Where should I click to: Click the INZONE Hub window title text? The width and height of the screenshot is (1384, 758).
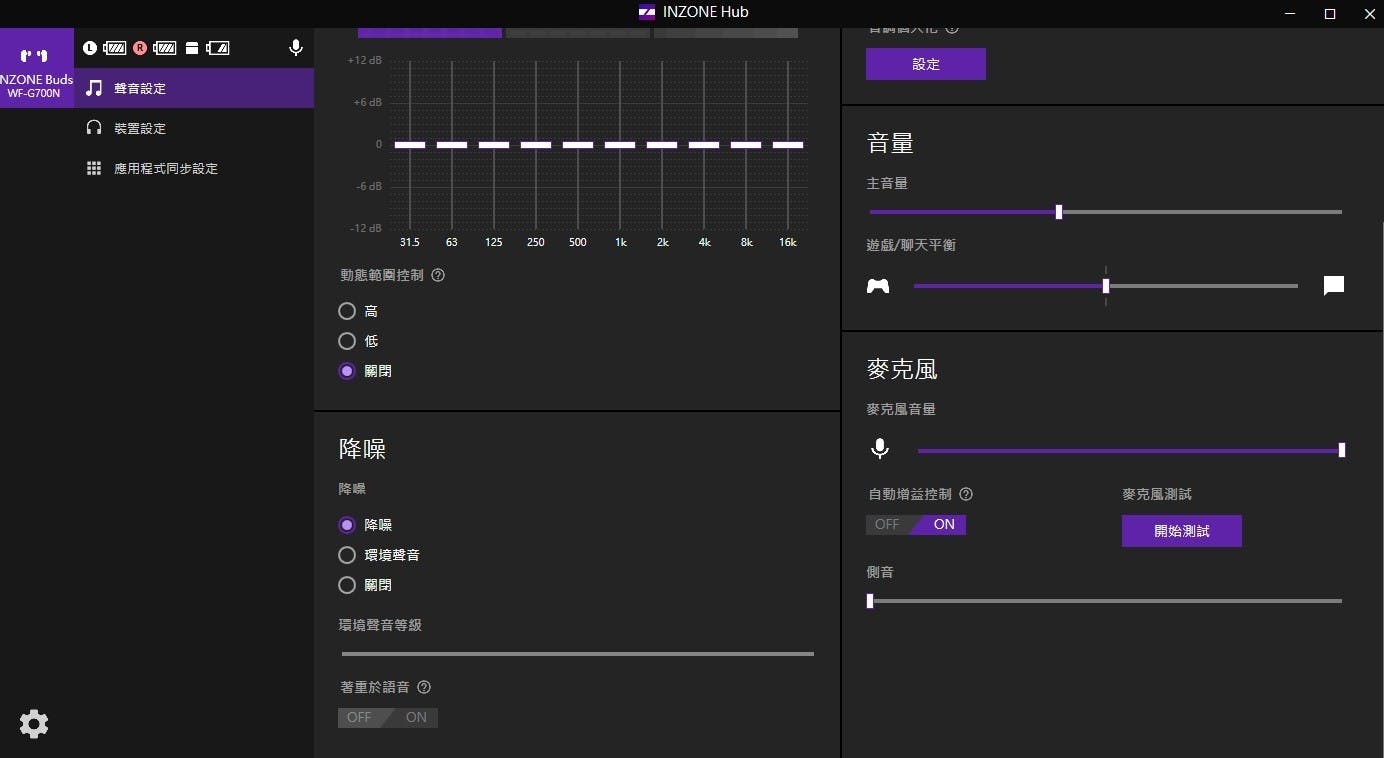pyautogui.click(x=706, y=13)
